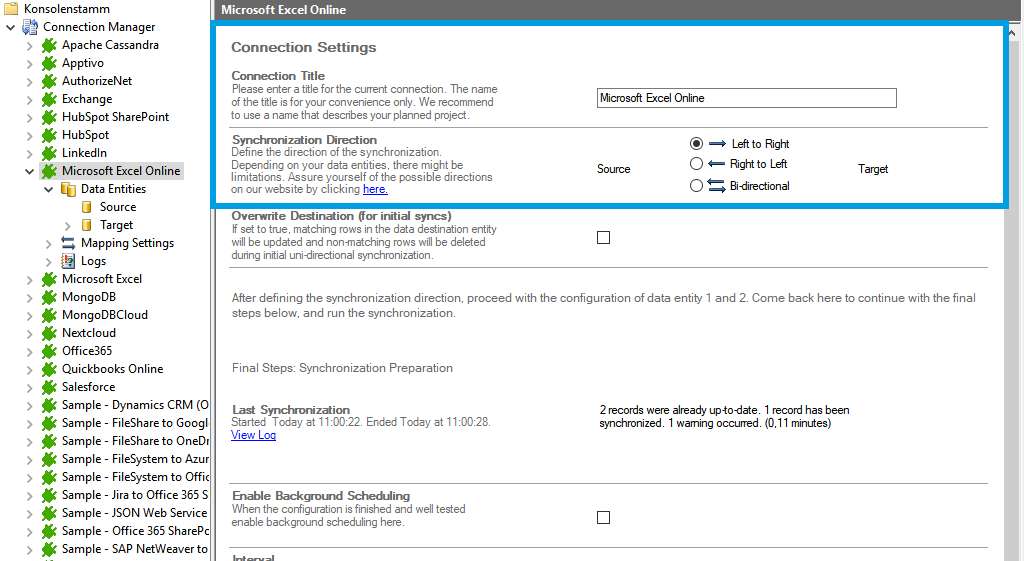Select Right to Left synchronization direction
This screenshot has height=561, width=1024.
[x=697, y=164]
